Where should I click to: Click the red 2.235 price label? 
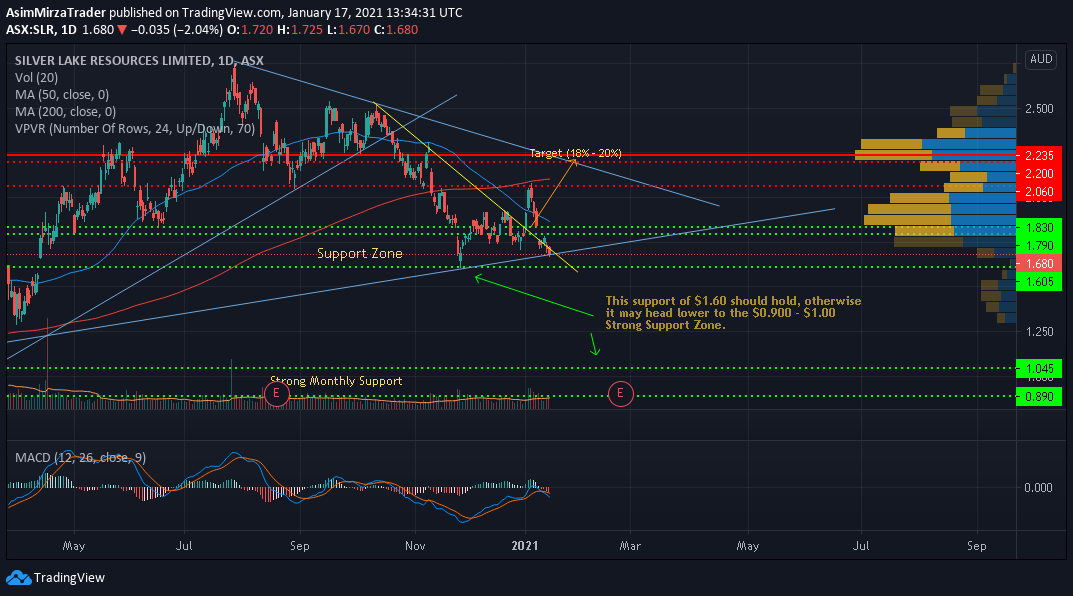click(x=1039, y=155)
